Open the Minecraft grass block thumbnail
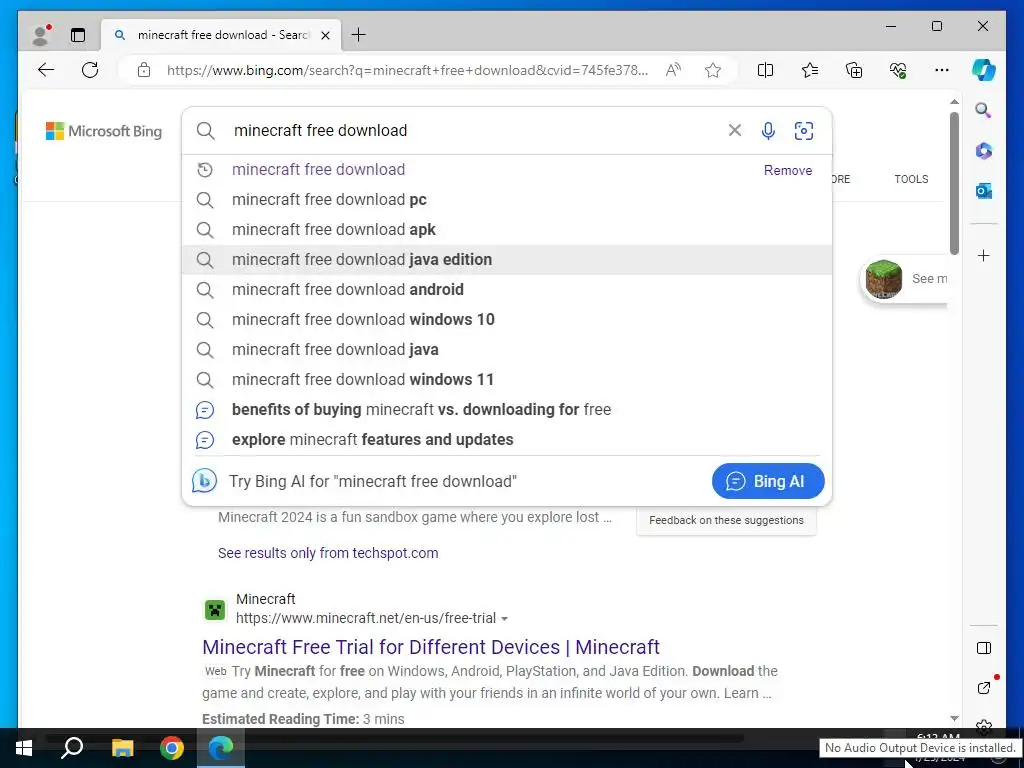Image resolution: width=1024 pixels, height=768 pixels. click(884, 279)
